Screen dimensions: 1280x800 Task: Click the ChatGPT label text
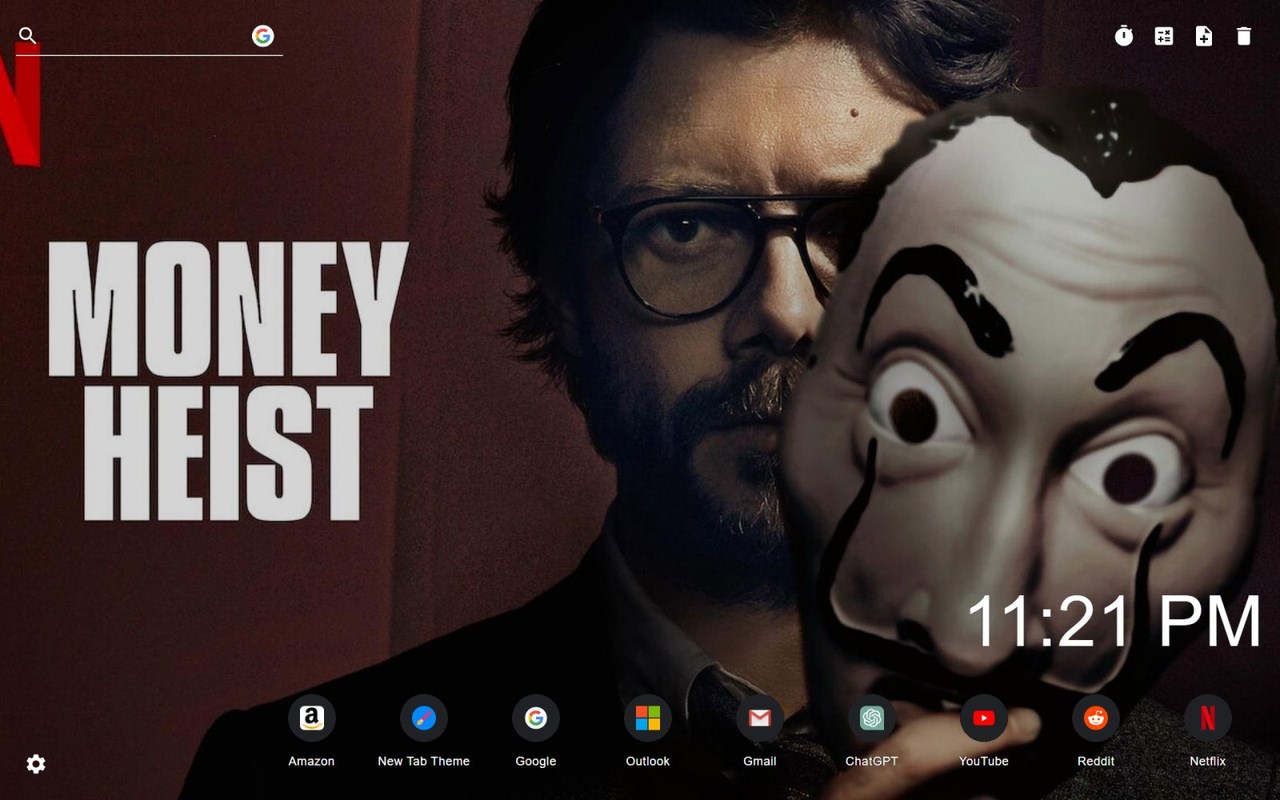click(872, 761)
